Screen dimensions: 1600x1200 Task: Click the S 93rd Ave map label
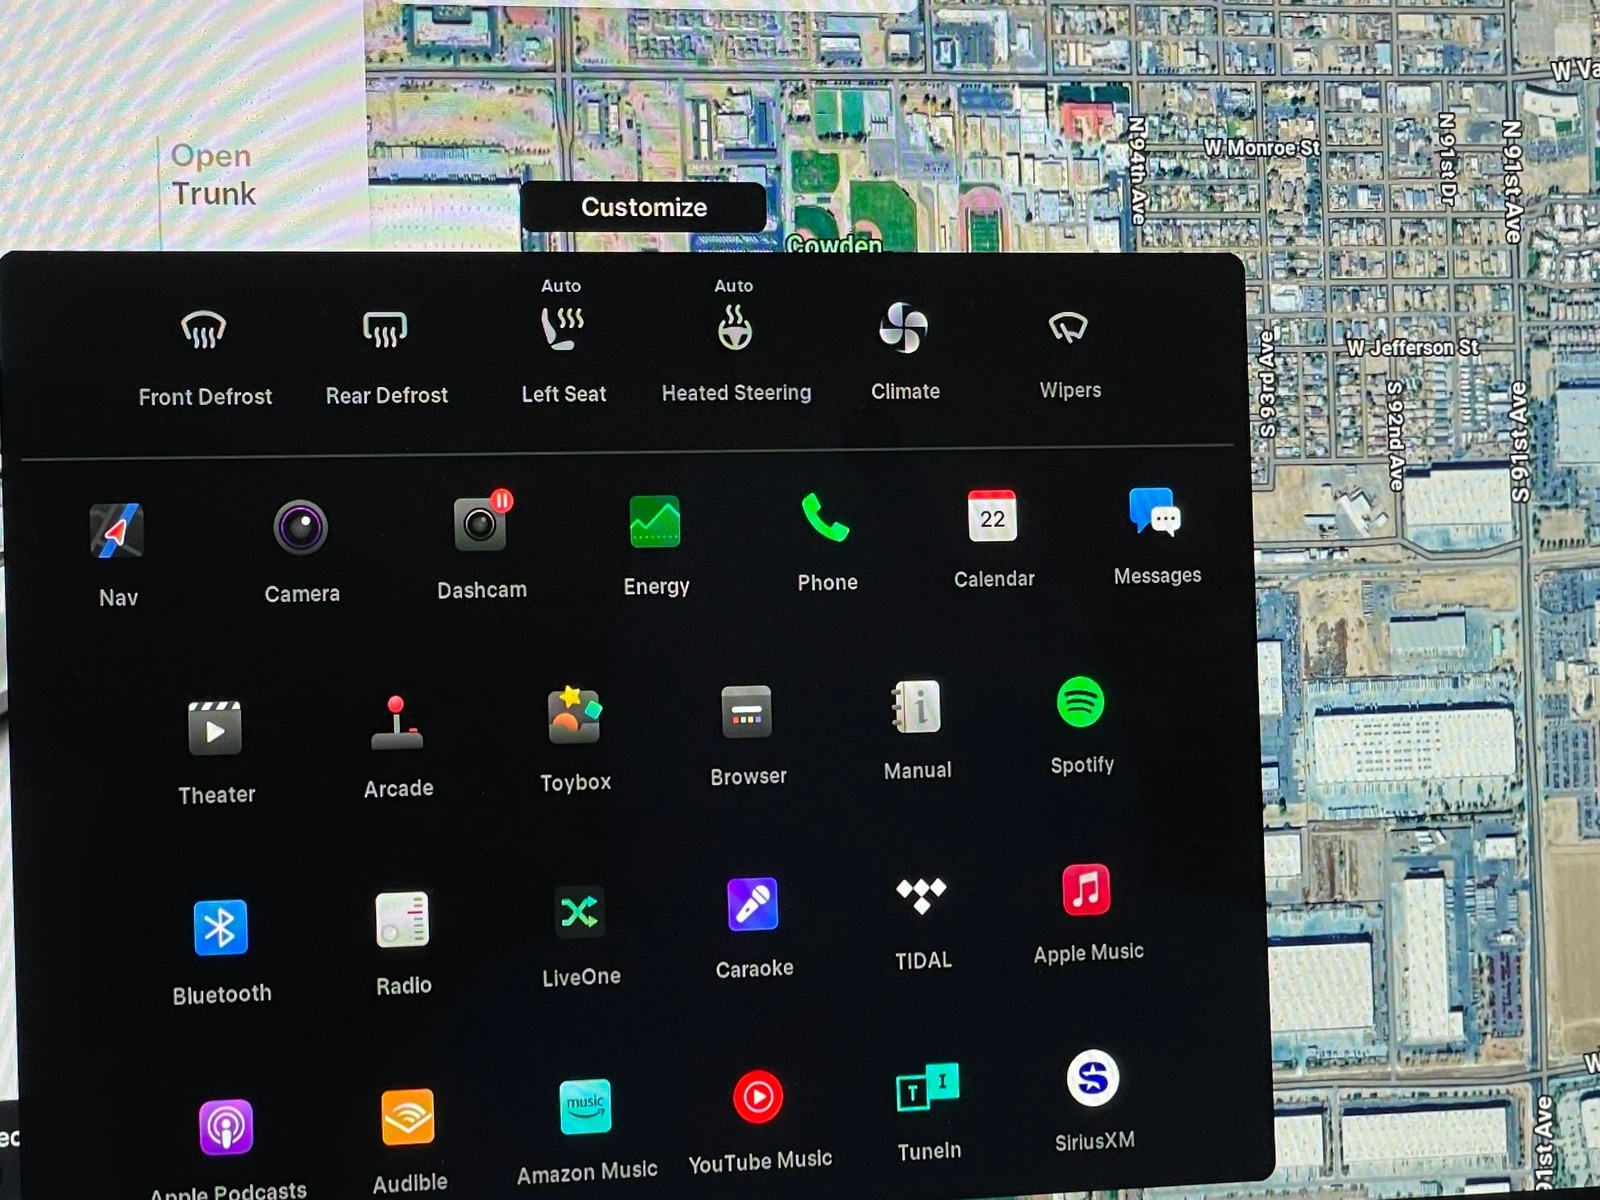(x=1267, y=385)
